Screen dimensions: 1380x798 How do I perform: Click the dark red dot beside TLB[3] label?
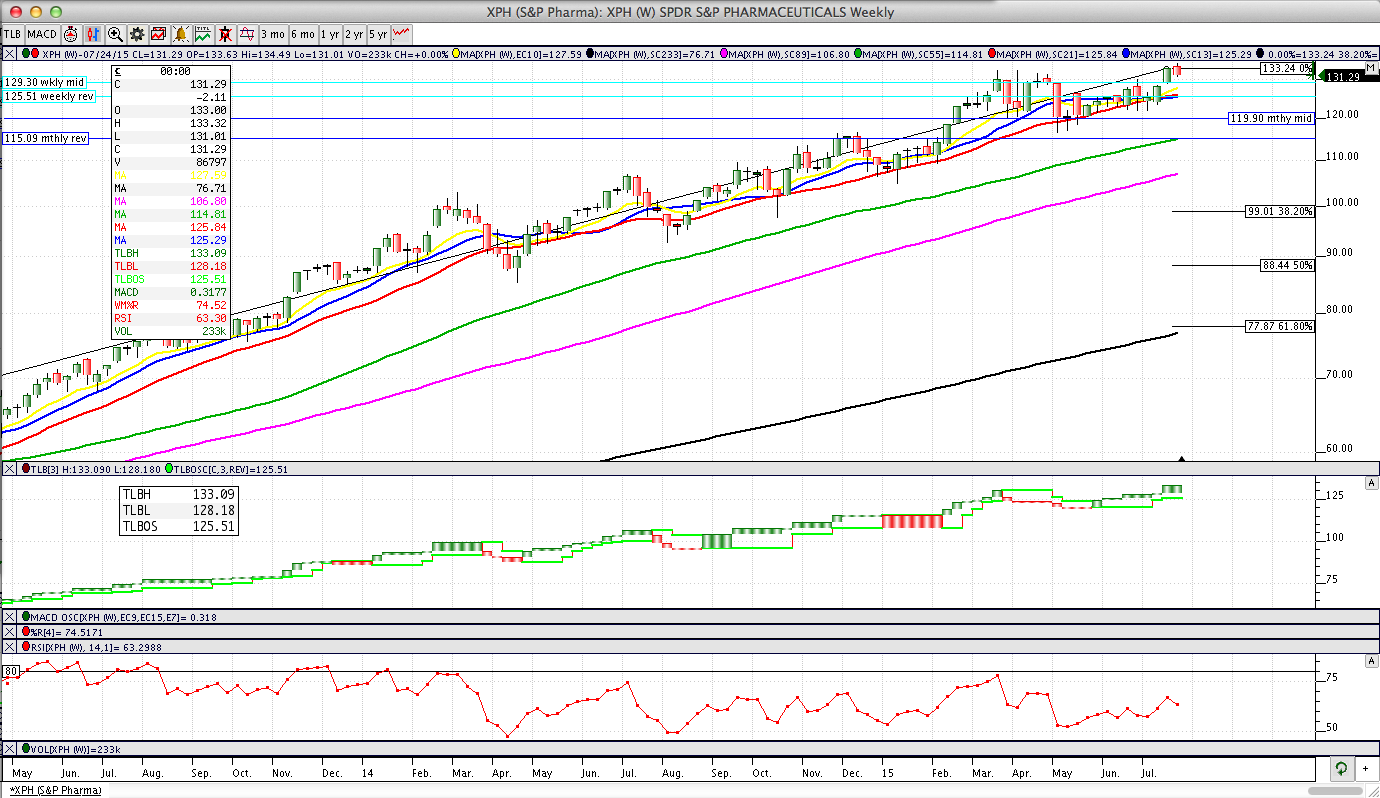(x=25, y=468)
